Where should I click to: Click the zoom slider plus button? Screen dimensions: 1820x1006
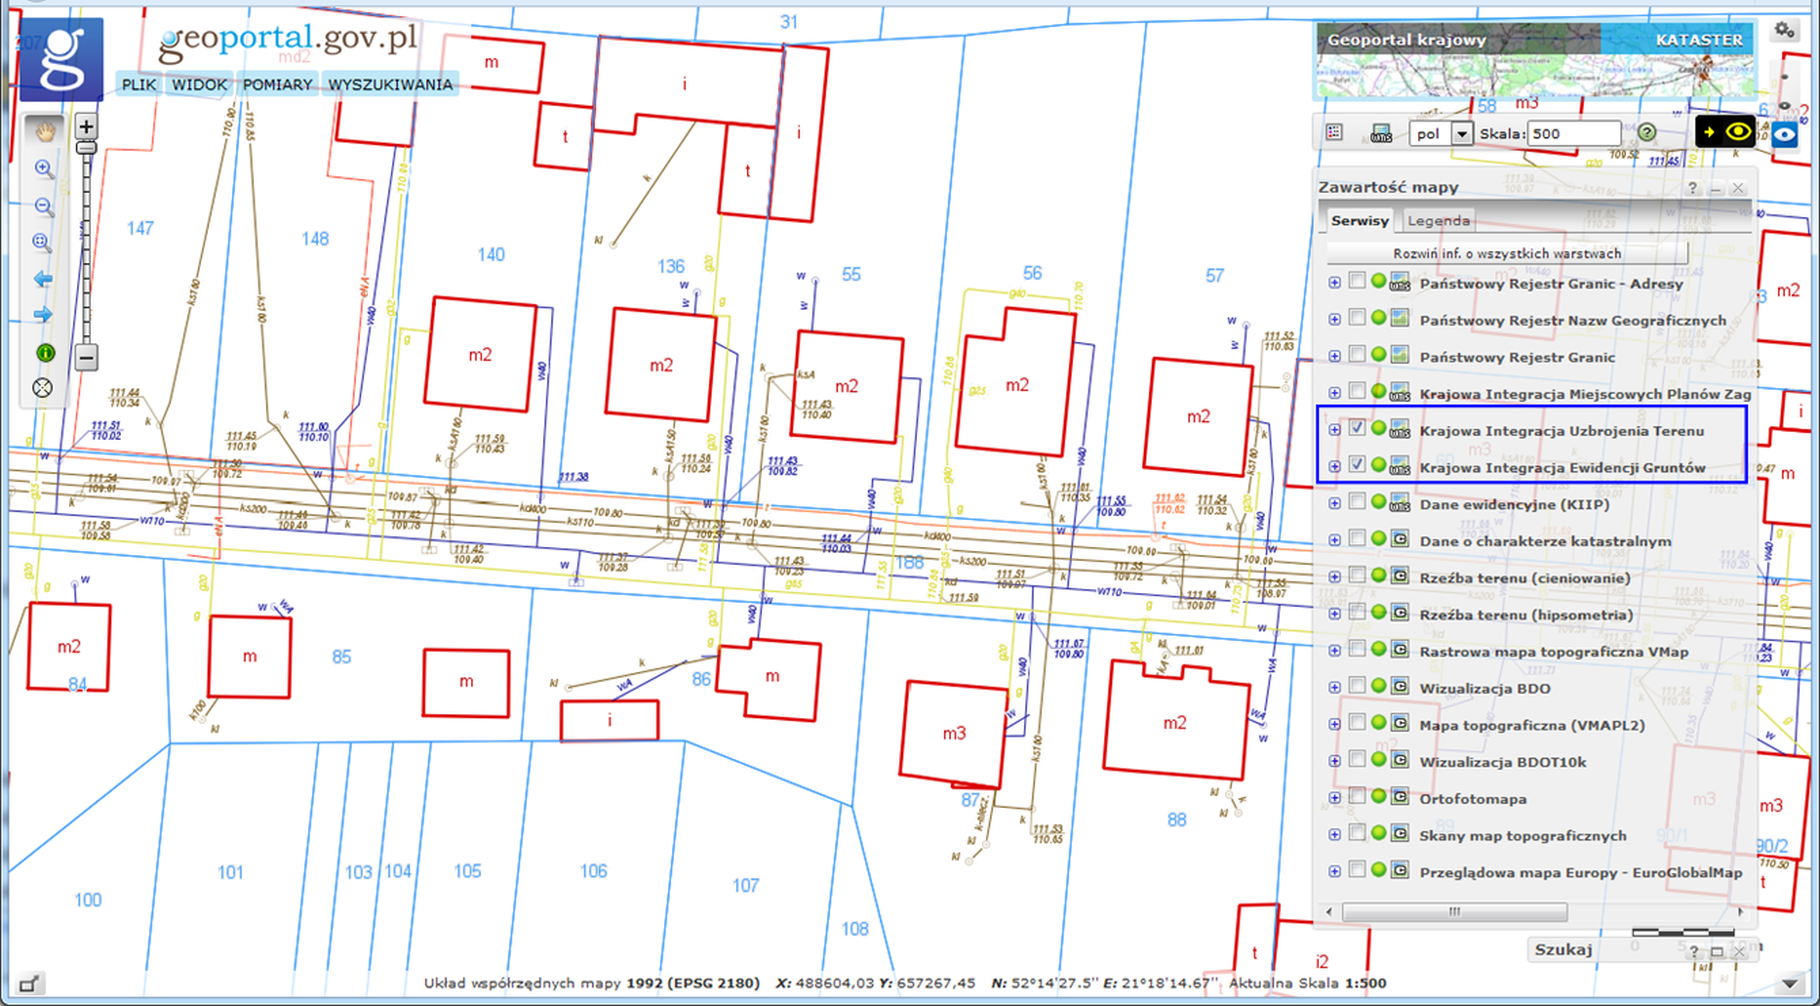(x=86, y=127)
